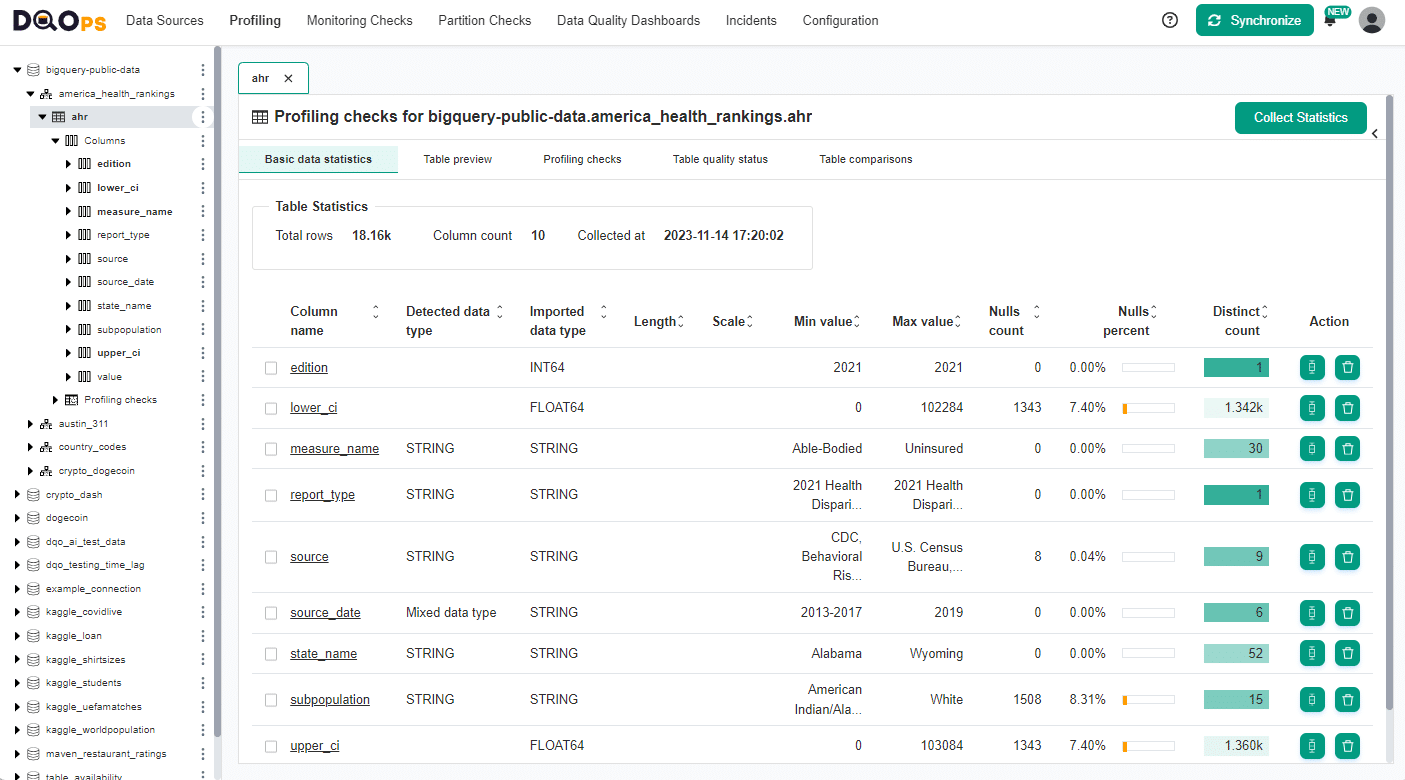Open the Monitoring Checks menu
Viewport: 1405px width, 780px height.
(x=359, y=20)
